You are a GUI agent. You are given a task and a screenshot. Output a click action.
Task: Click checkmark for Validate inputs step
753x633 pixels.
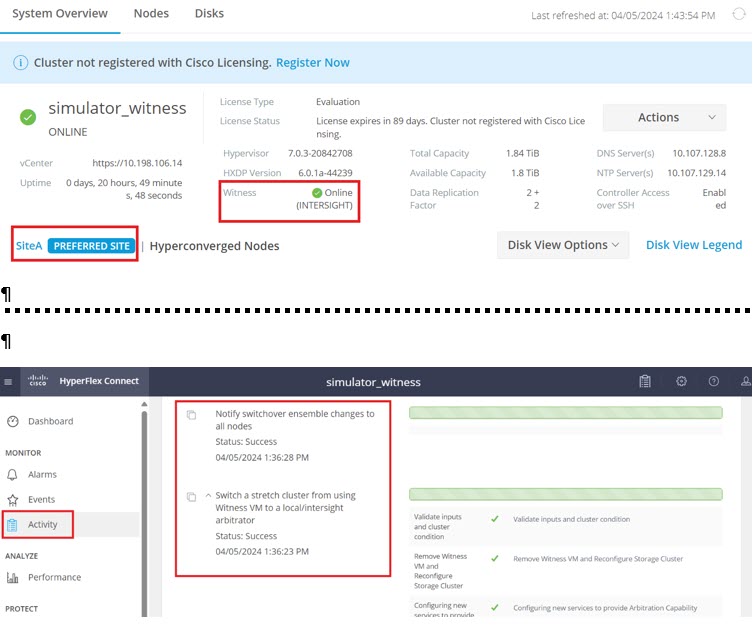(x=495, y=519)
